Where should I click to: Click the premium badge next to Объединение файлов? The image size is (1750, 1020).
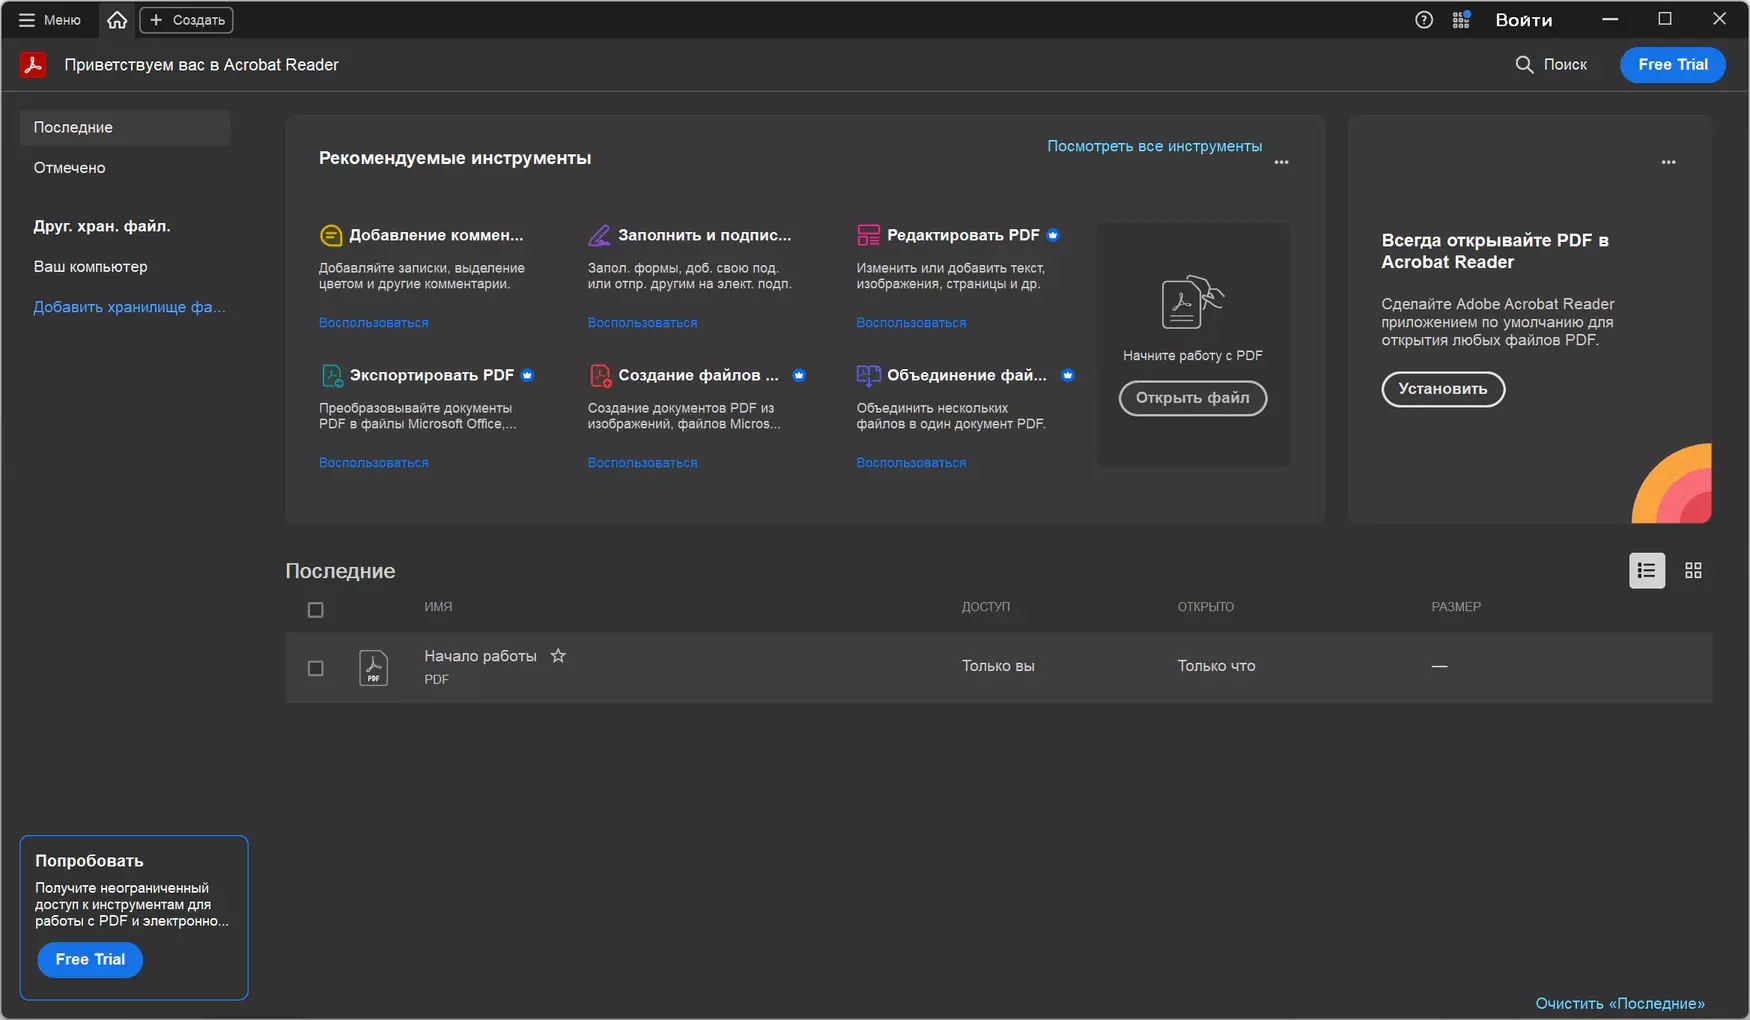1068,375
